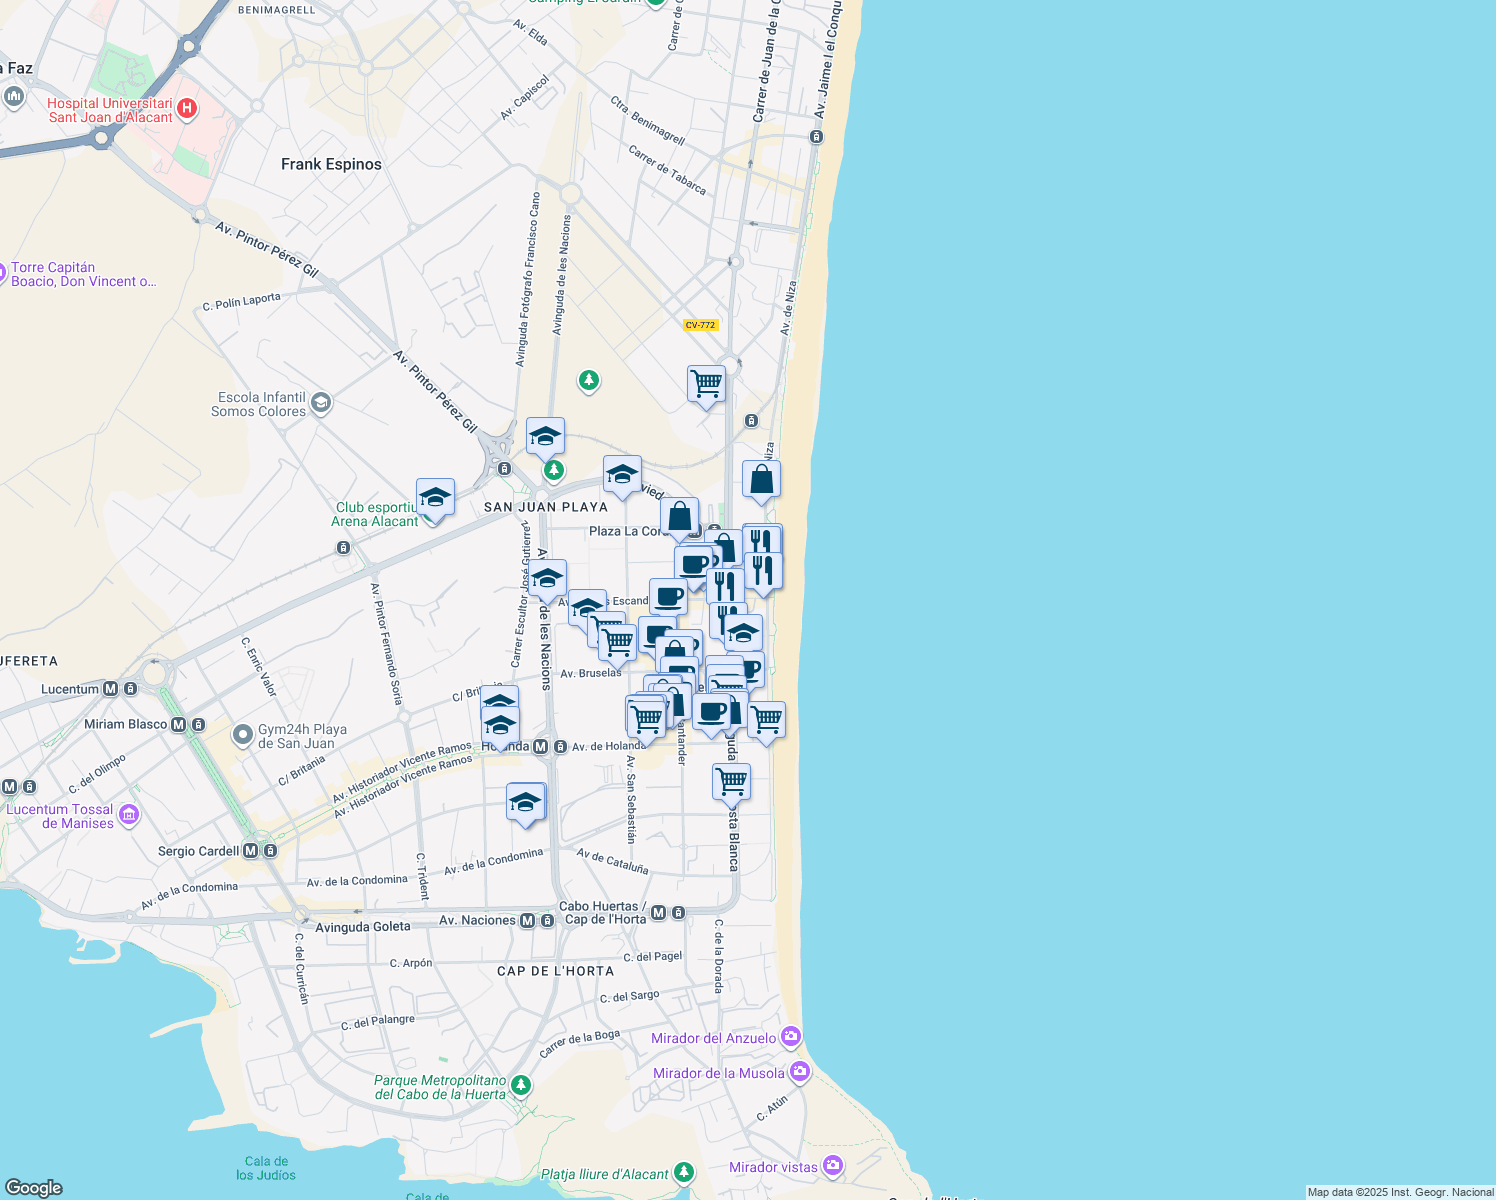The image size is (1496, 1200).
Task: Click the Hospital Universitari Sant Joan d'Alacant H icon
Action: pyautogui.click(x=187, y=108)
